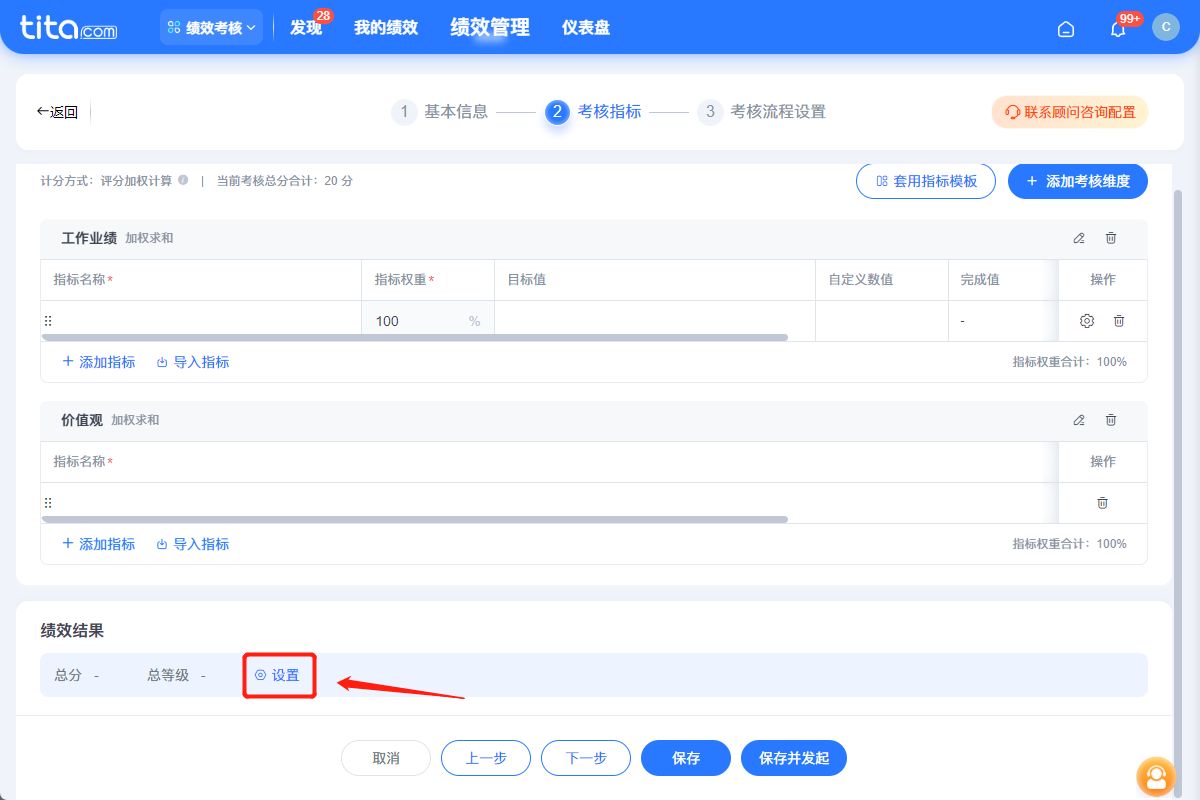Delete the 价值观 dimension via trash icon
This screenshot has width=1200, height=800.
(1110, 420)
